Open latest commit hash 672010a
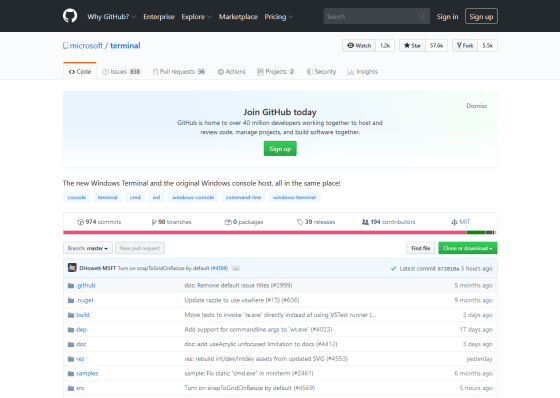Viewport: 560px width, 398px height. (448, 269)
